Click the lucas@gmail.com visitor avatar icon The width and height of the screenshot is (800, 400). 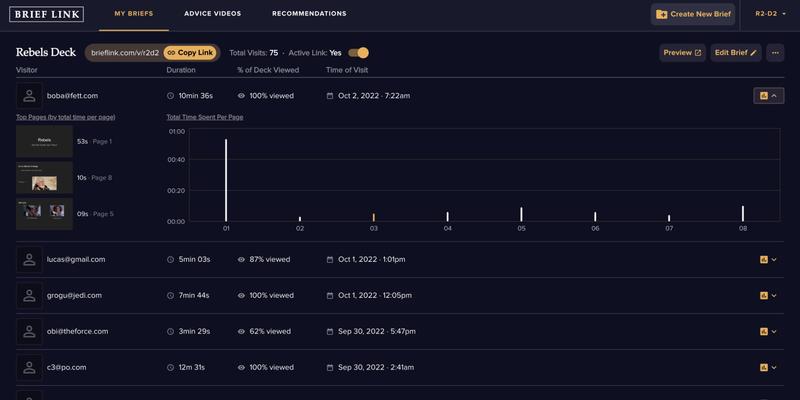(29, 259)
